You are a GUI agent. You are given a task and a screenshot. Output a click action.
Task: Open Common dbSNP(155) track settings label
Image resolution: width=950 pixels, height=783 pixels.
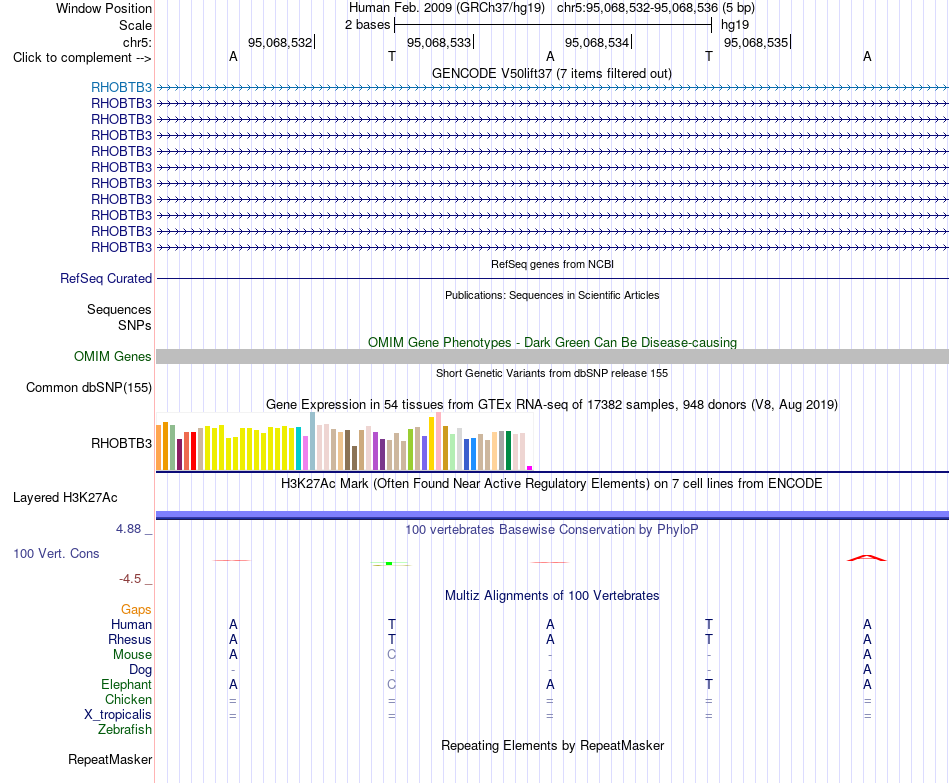point(89,387)
